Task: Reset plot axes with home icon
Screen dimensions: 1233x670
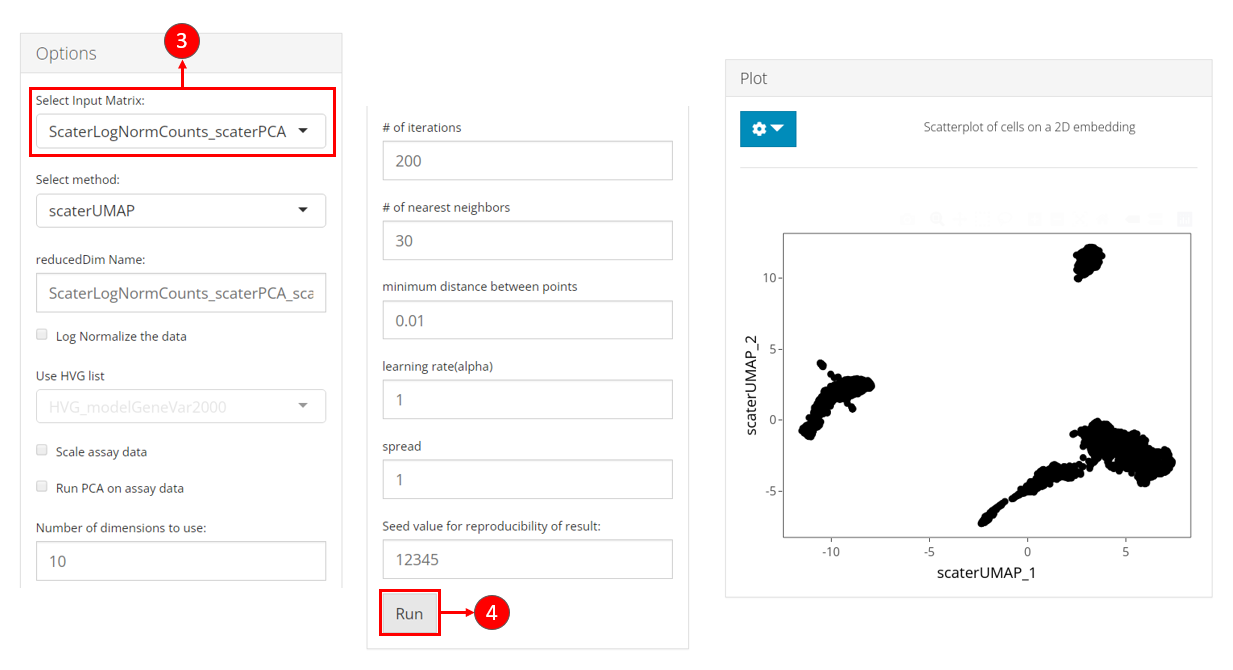Action: (x=1102, y=219)
